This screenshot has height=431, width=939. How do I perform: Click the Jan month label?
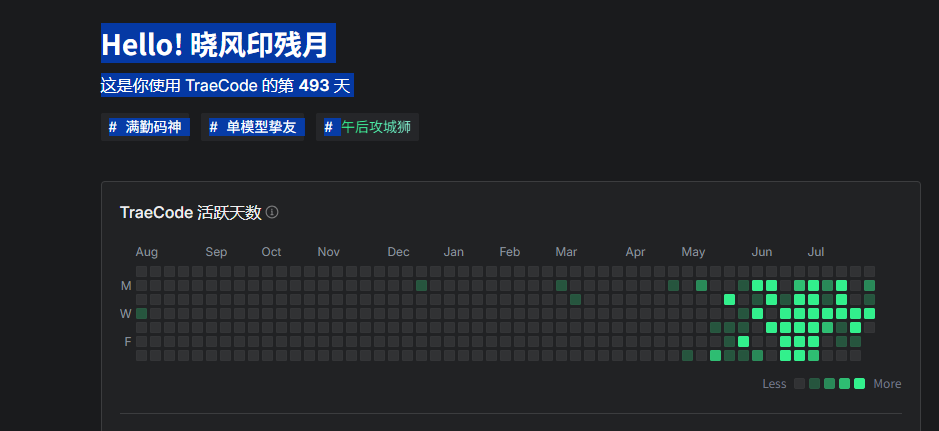point(453,252)
